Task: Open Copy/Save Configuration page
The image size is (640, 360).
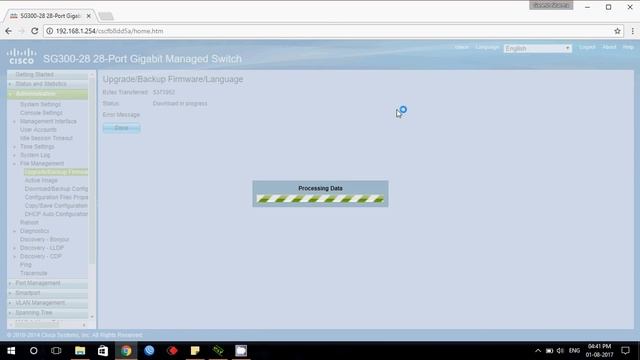Action: pyautogui.click(x=56, y=206)
